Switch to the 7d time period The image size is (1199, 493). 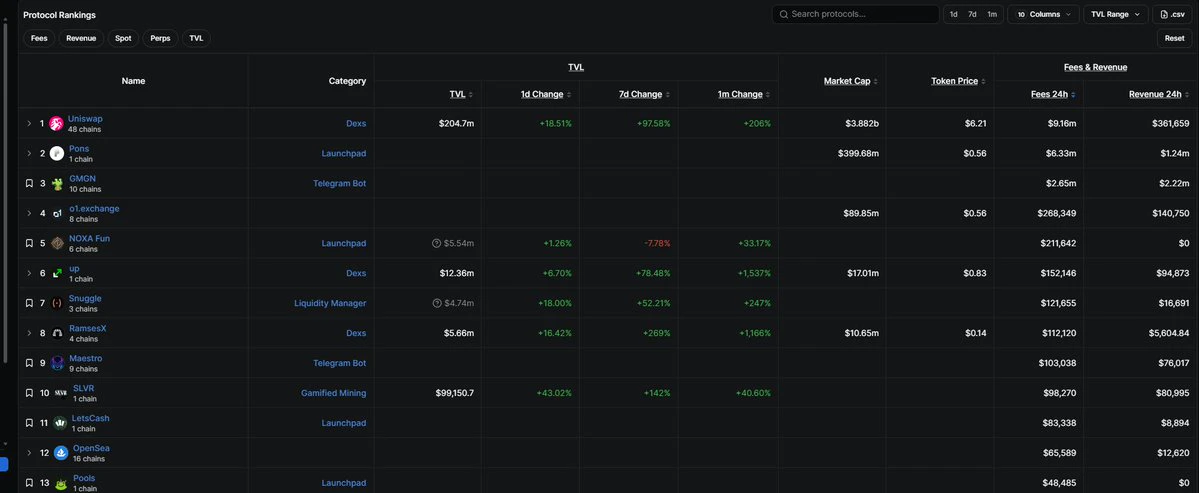973,15
